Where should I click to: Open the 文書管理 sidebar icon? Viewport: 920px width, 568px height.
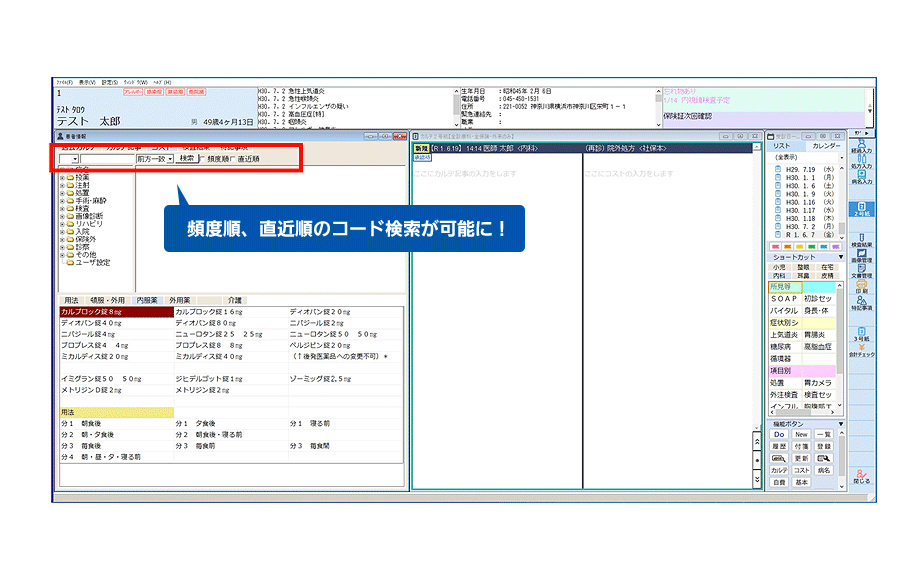(x=861, y=271)
